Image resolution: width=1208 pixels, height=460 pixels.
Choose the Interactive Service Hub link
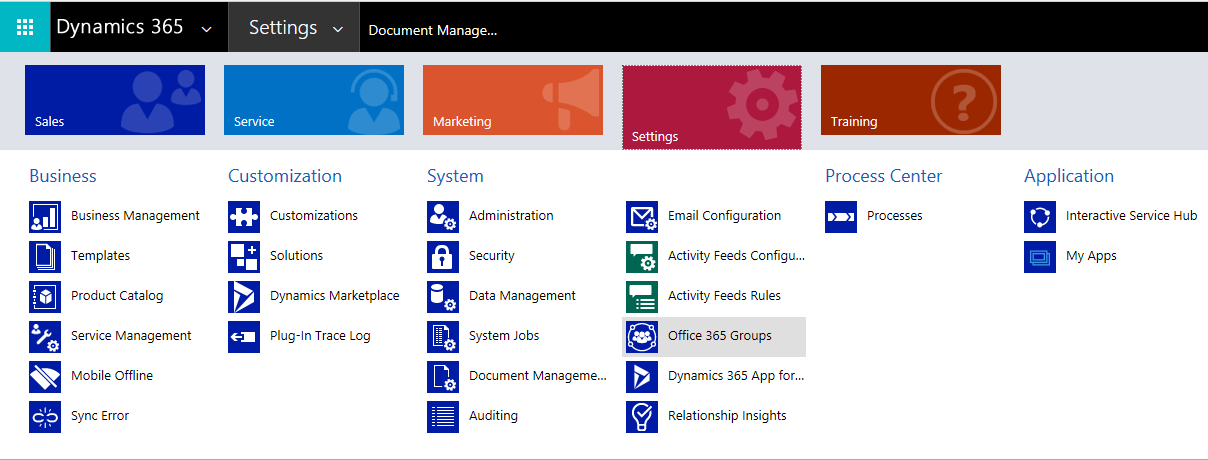(x=1132, y=216)
